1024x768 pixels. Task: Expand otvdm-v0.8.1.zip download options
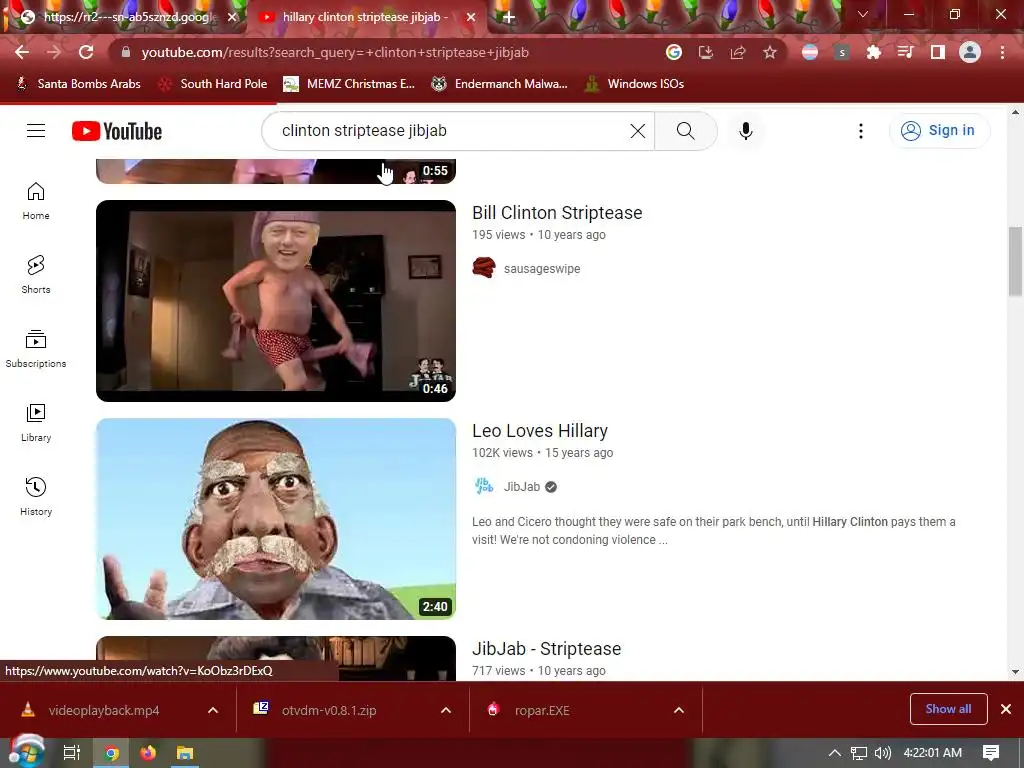(x=446, y=710)
